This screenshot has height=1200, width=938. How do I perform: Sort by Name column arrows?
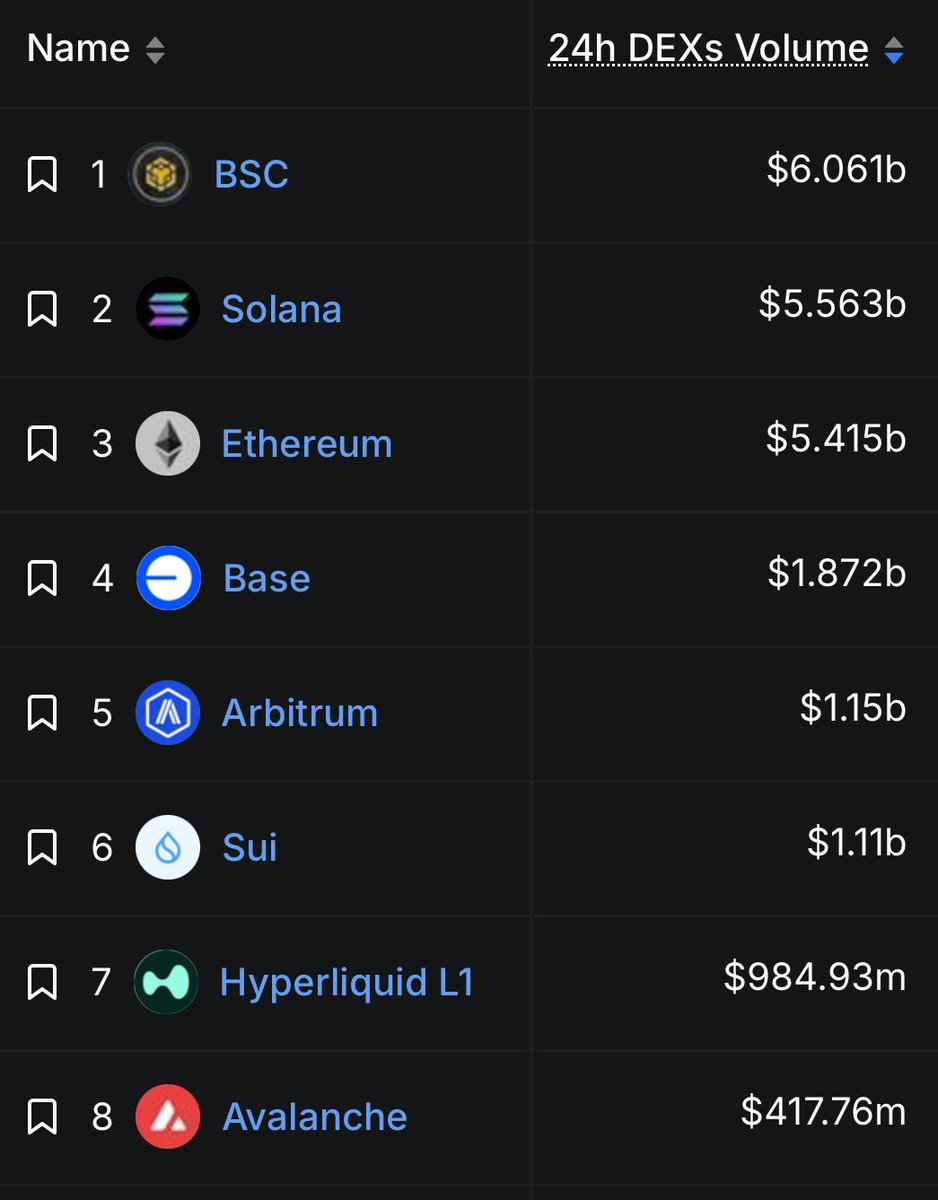(x=154, y=50)
